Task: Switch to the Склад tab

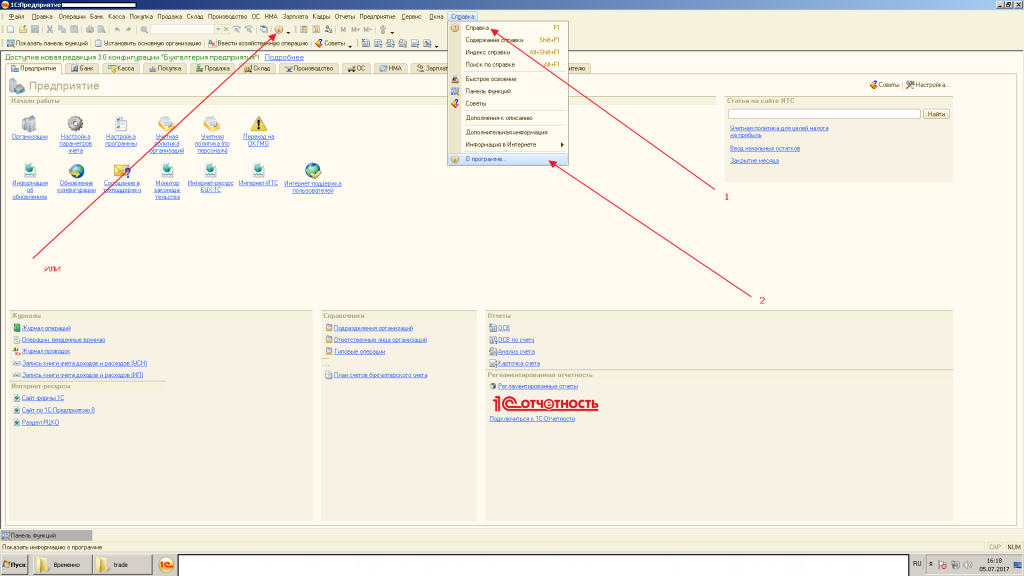Action: pos(257,69)
